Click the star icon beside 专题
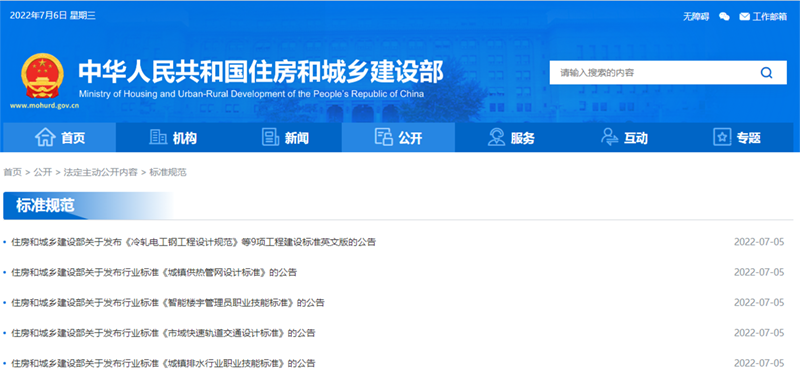Image resolution: width=800 pixels, height=385 pixels. pyautogui.click(x=722, y=137)
